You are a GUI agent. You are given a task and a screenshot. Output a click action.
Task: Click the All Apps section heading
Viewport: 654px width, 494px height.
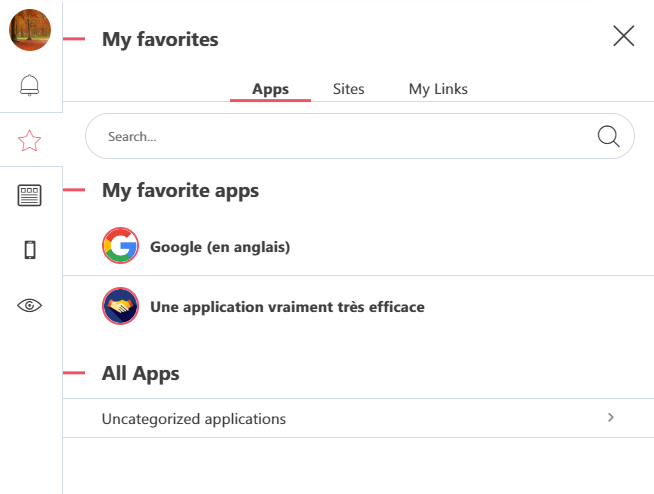pos(141,373)
